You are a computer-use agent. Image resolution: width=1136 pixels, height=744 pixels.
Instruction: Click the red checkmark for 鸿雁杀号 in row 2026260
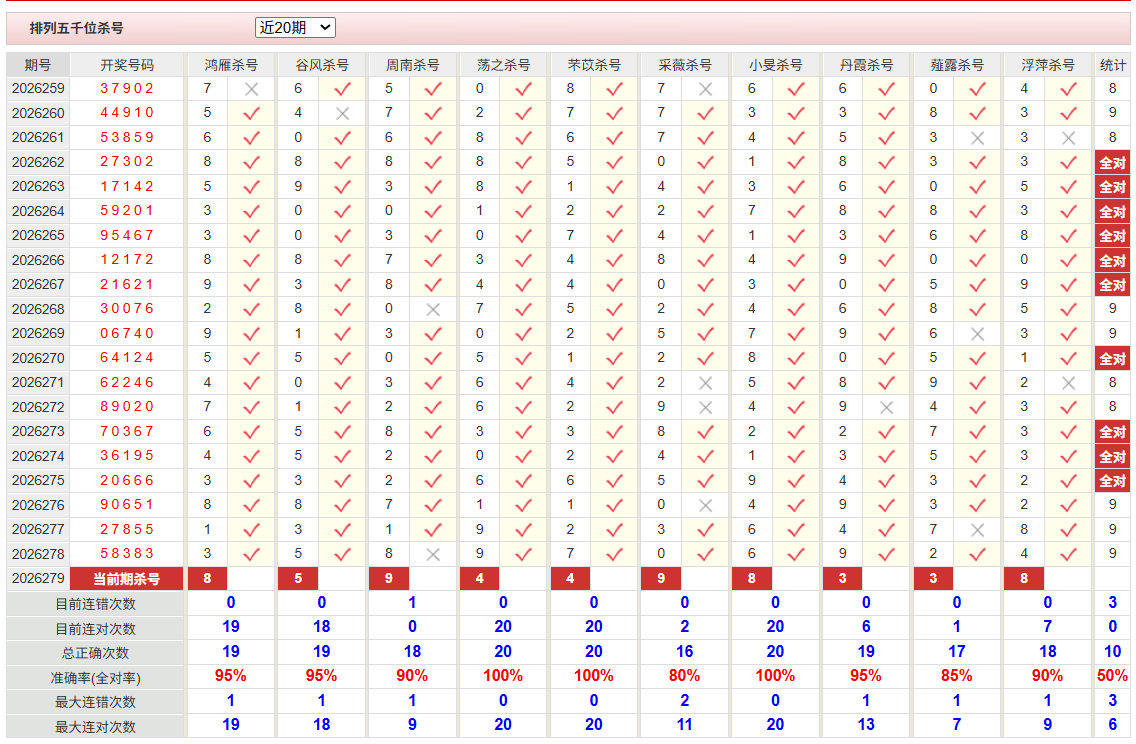pos(251,114)
